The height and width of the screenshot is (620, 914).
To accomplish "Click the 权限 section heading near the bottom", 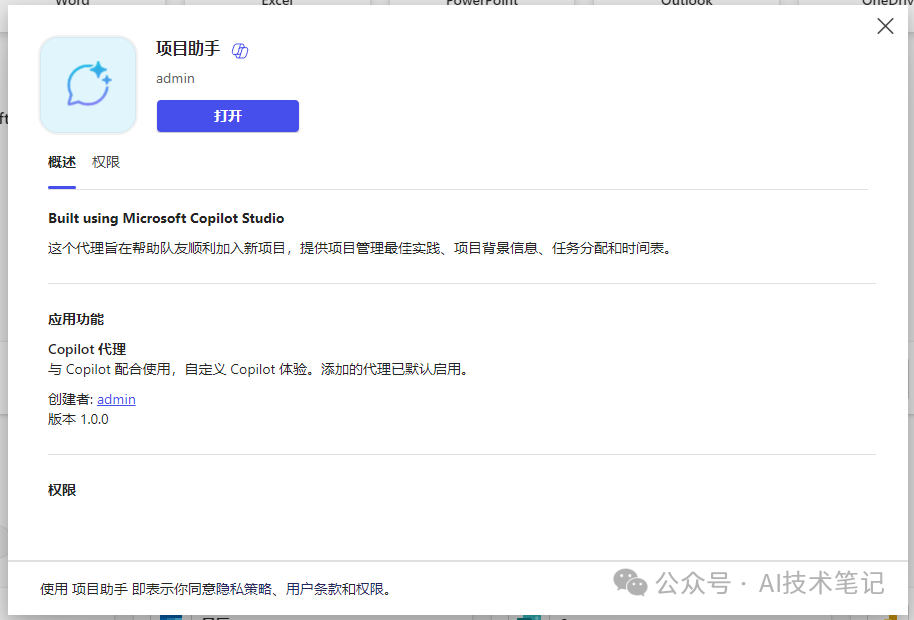I will pyautogui.click(x=62, y=490).
